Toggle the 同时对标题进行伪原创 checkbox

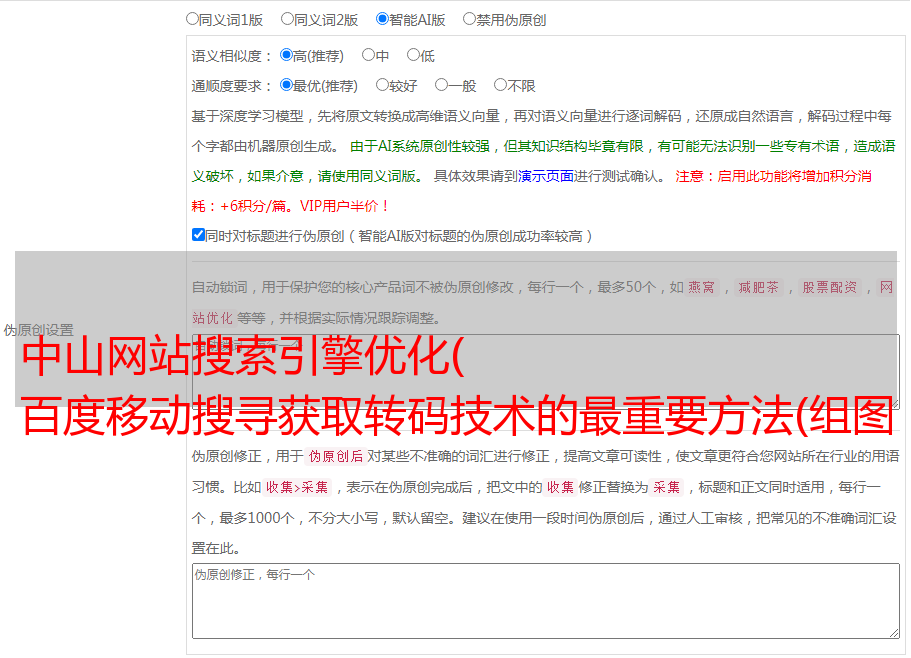198,235
